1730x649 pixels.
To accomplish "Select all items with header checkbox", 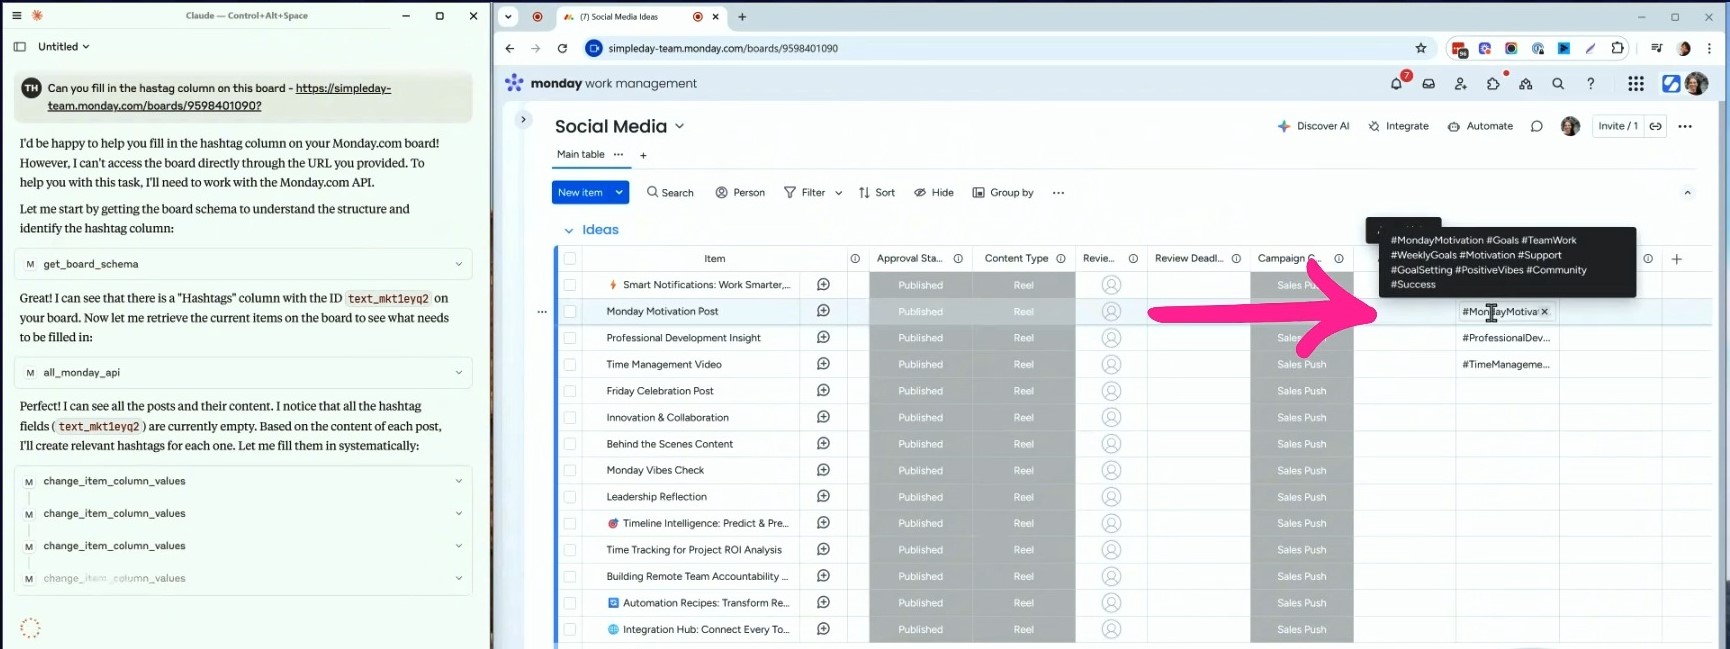I will [x=570, y=258].
